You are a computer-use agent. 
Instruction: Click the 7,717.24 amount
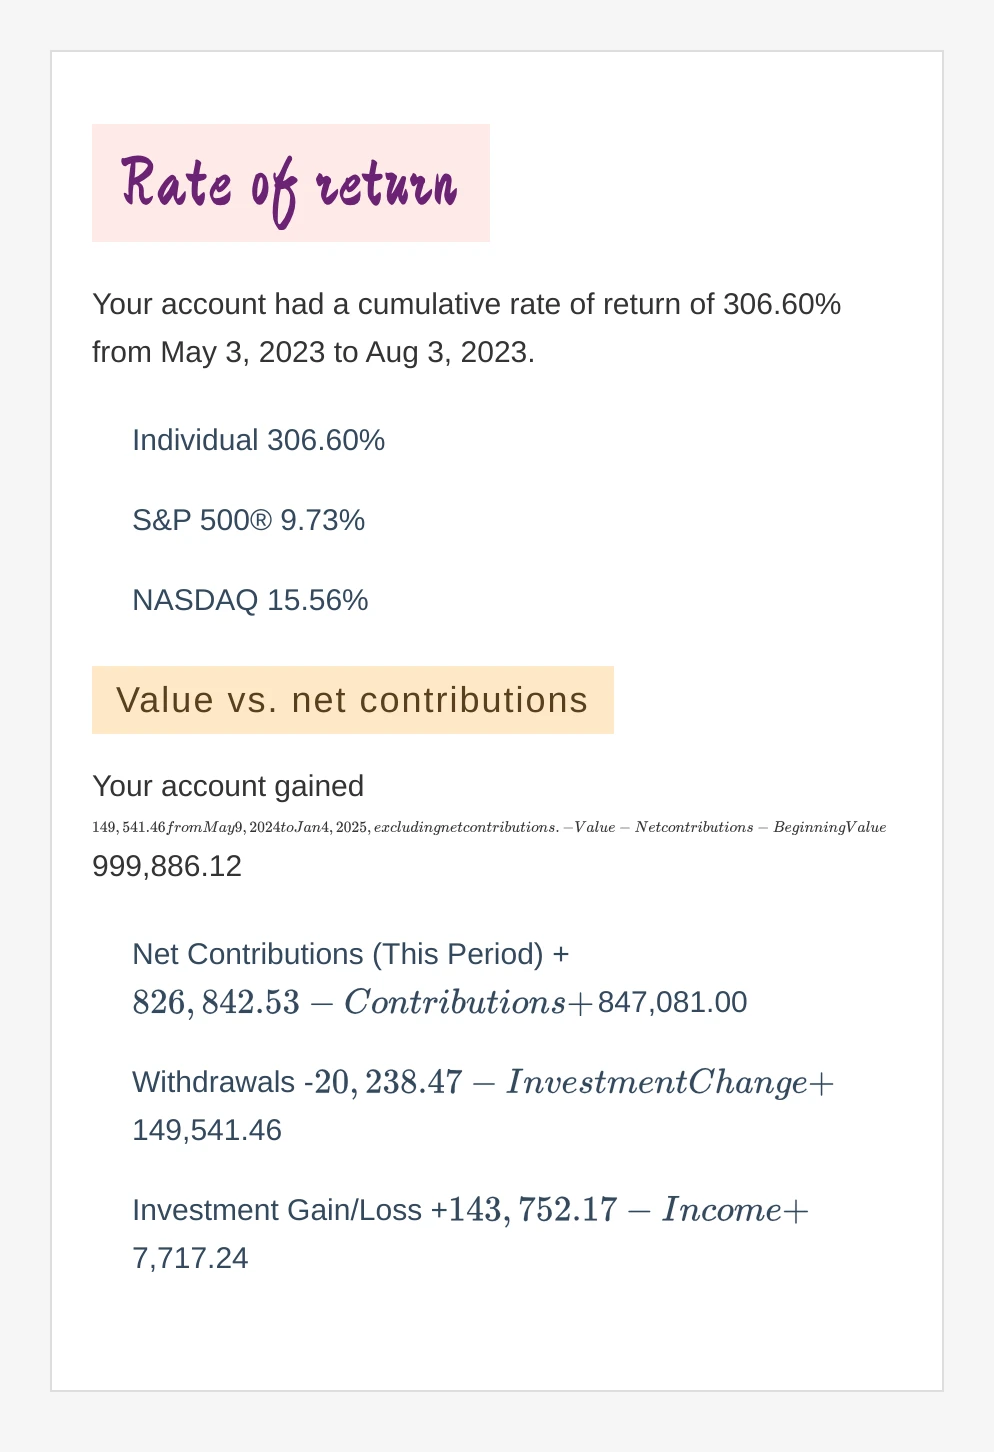coord(190,1258)
